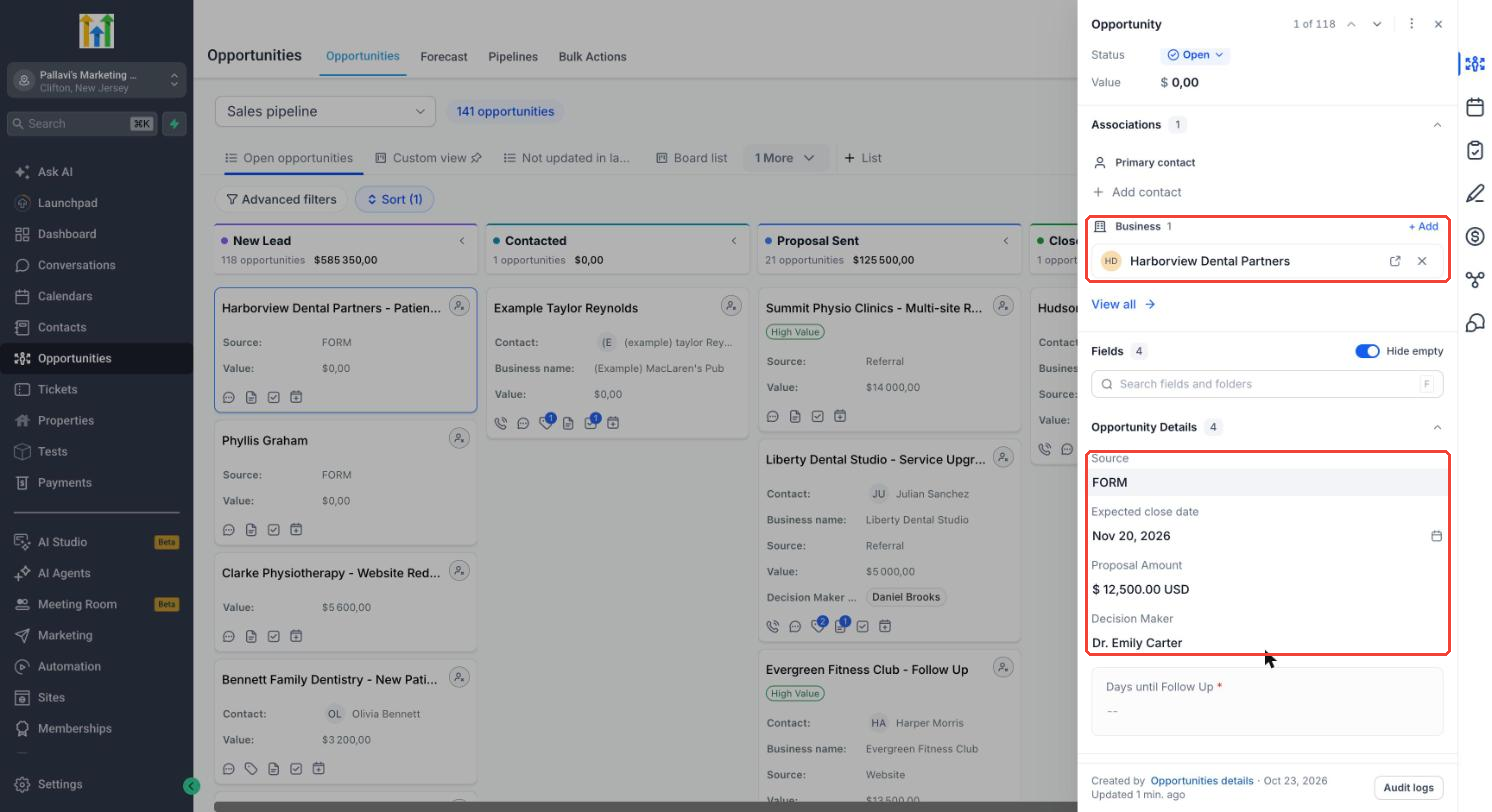Image resolution: width=1492 pixels, height=812 pixels.
Task: Toggle the Hide empty switch
Action: pyautogui.click(x=1367, y=351)
